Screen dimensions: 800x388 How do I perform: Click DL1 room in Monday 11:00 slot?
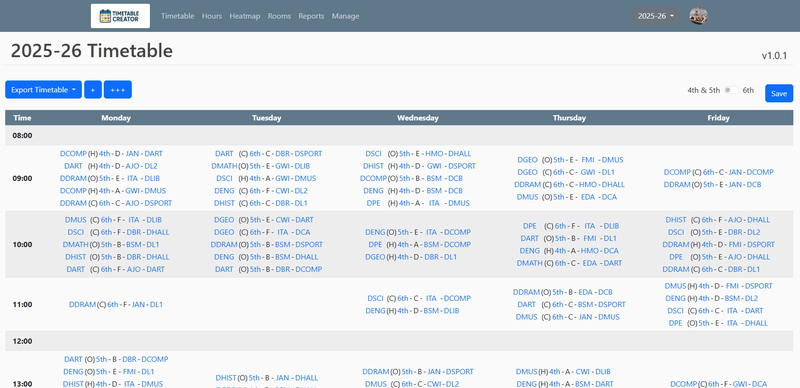click(x=156, y=304)
